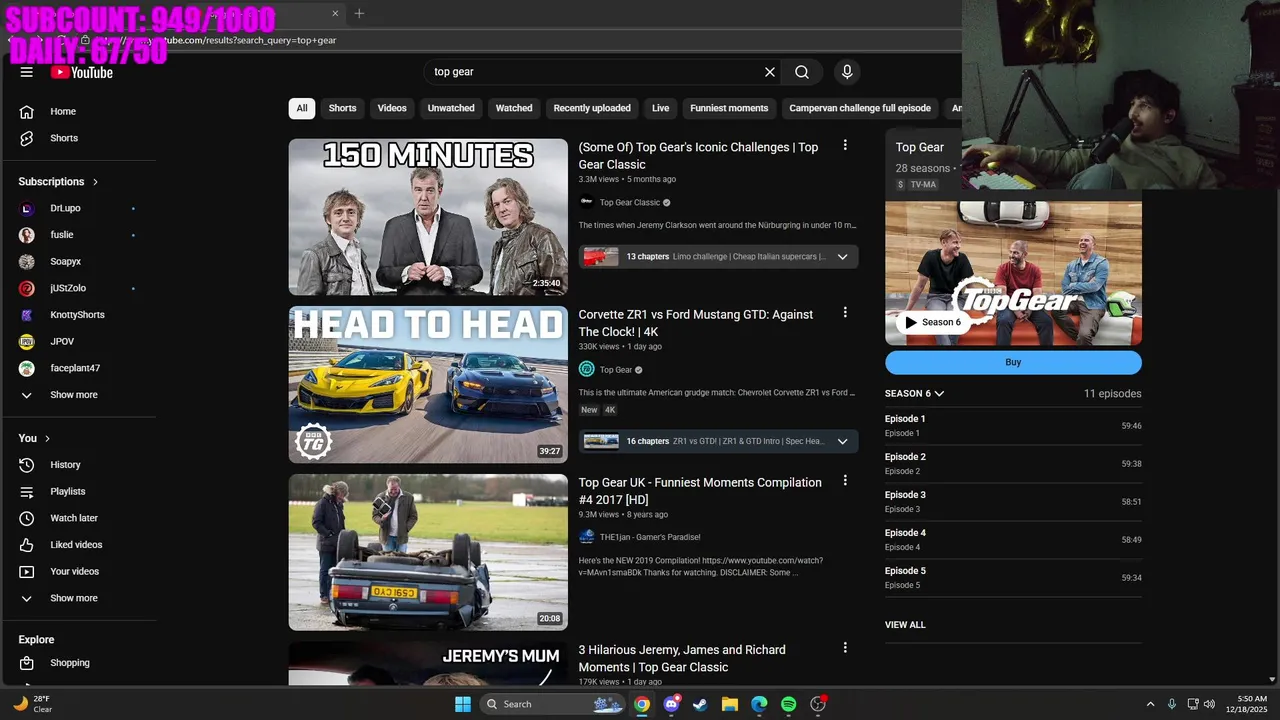The width and height of the screenshot is (1280, 720).
Task: Expand the You section header
Action: (35, 438)
